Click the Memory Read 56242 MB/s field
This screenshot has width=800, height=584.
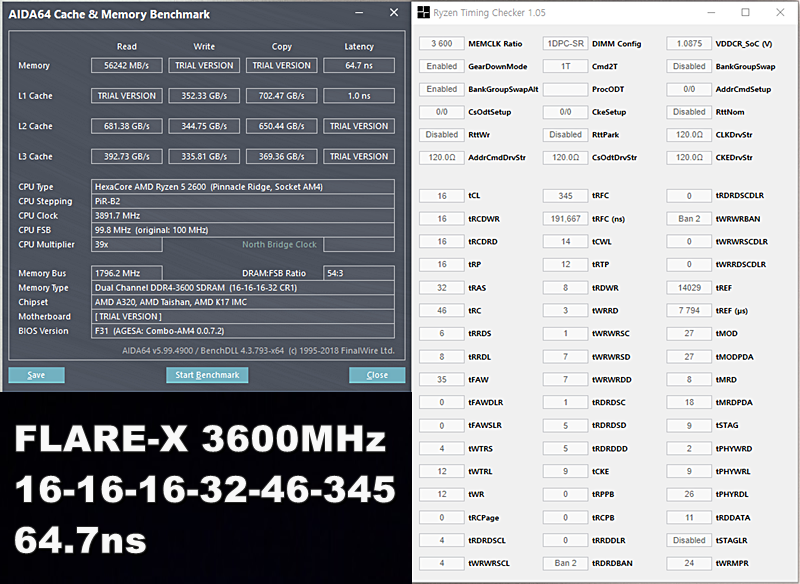point(127,65)
